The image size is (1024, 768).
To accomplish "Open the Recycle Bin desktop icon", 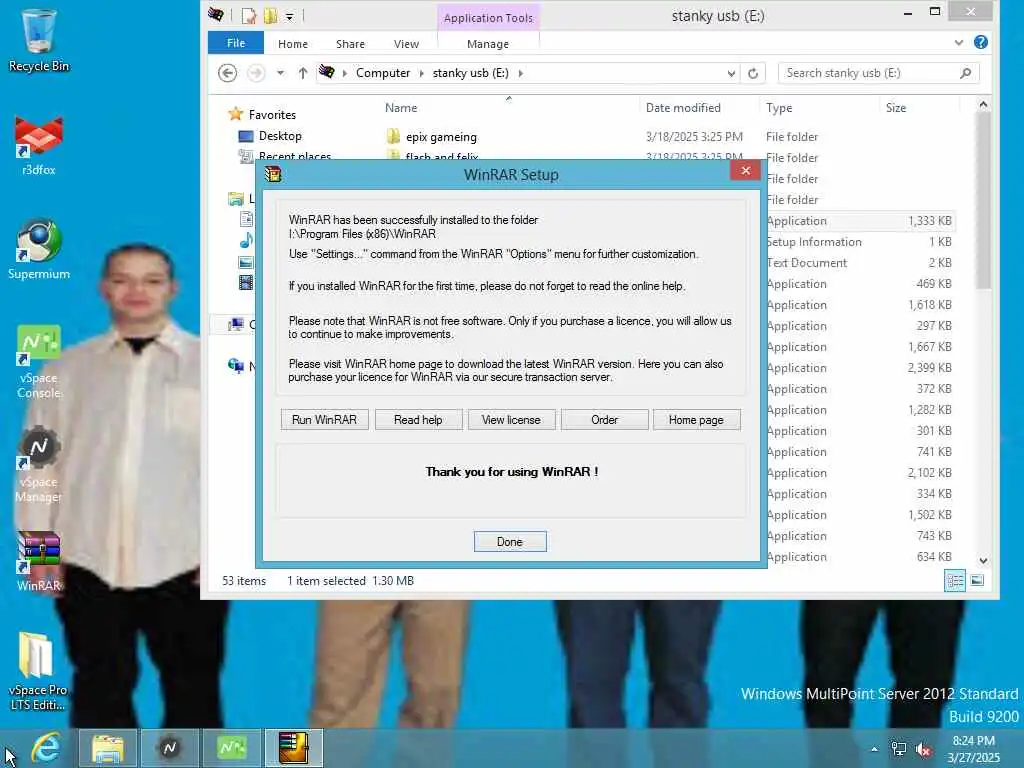I will [39, 40].
